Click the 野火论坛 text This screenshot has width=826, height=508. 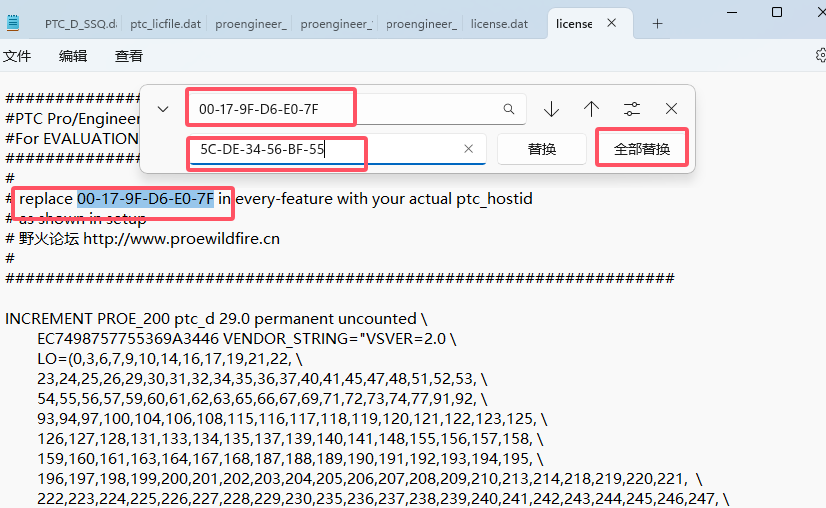pyautogui.click(x=49, y=239)
